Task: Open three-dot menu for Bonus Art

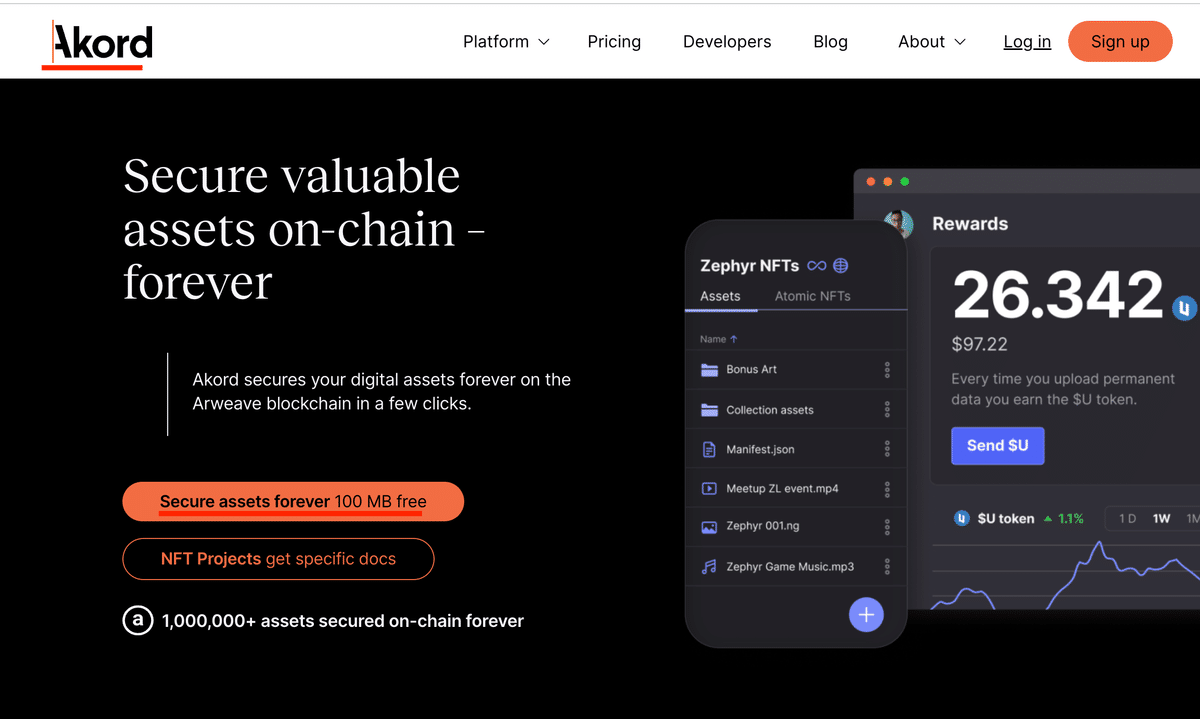Action: click(x=887, y=370)
